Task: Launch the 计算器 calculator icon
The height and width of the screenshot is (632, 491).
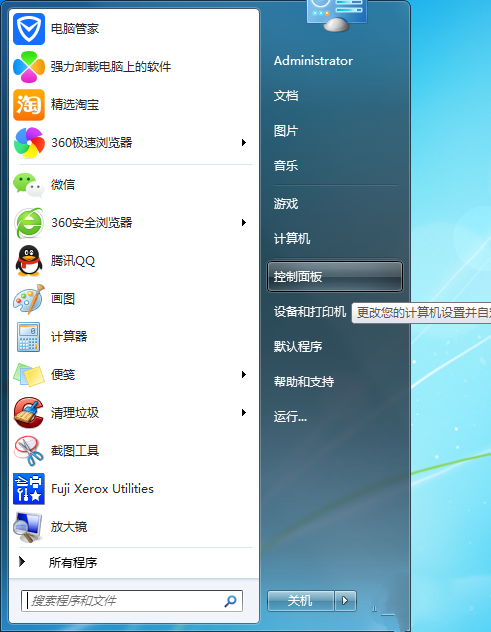Action: (x=29, y=337)
